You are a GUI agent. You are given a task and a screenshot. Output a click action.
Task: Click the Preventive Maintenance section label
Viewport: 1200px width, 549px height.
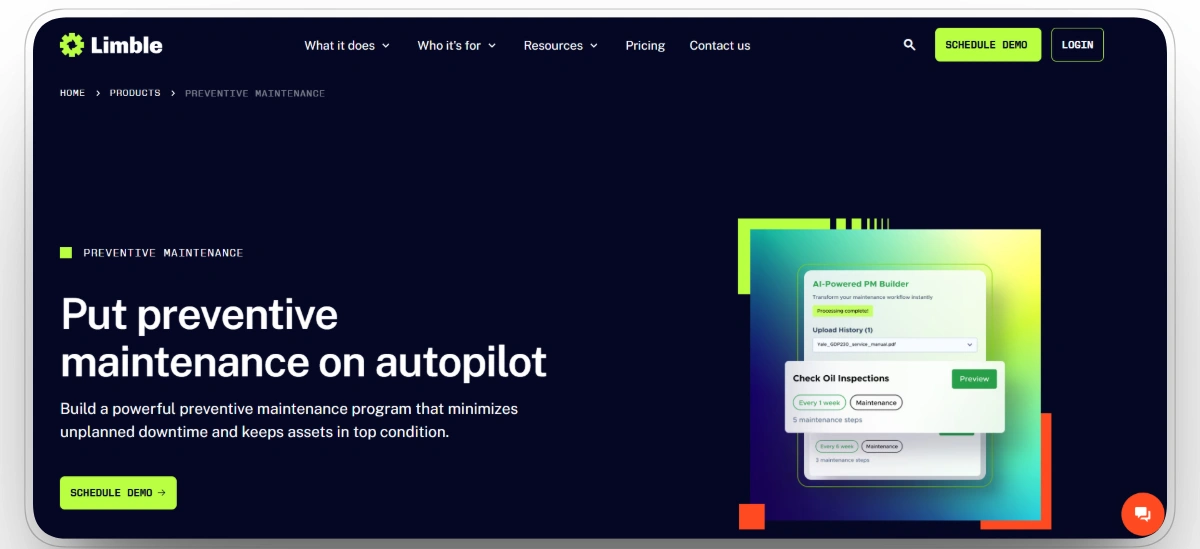pos(163,253)
